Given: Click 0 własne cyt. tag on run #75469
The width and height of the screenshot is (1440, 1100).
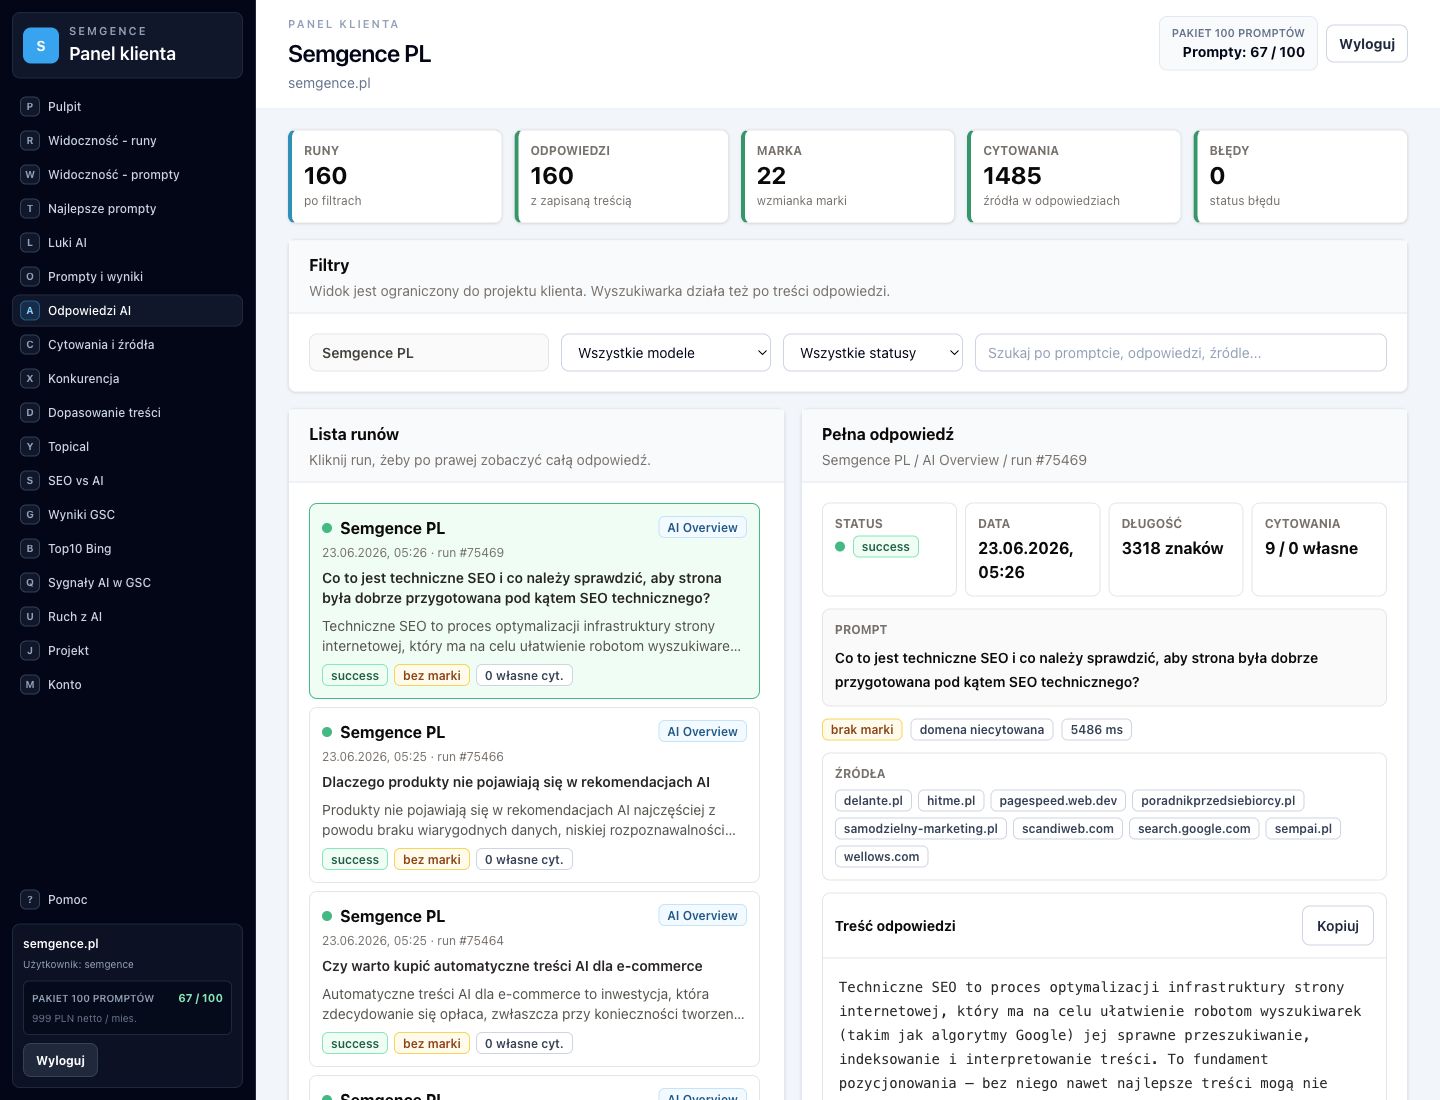Looking at the screenshot, I should [524, 676].
